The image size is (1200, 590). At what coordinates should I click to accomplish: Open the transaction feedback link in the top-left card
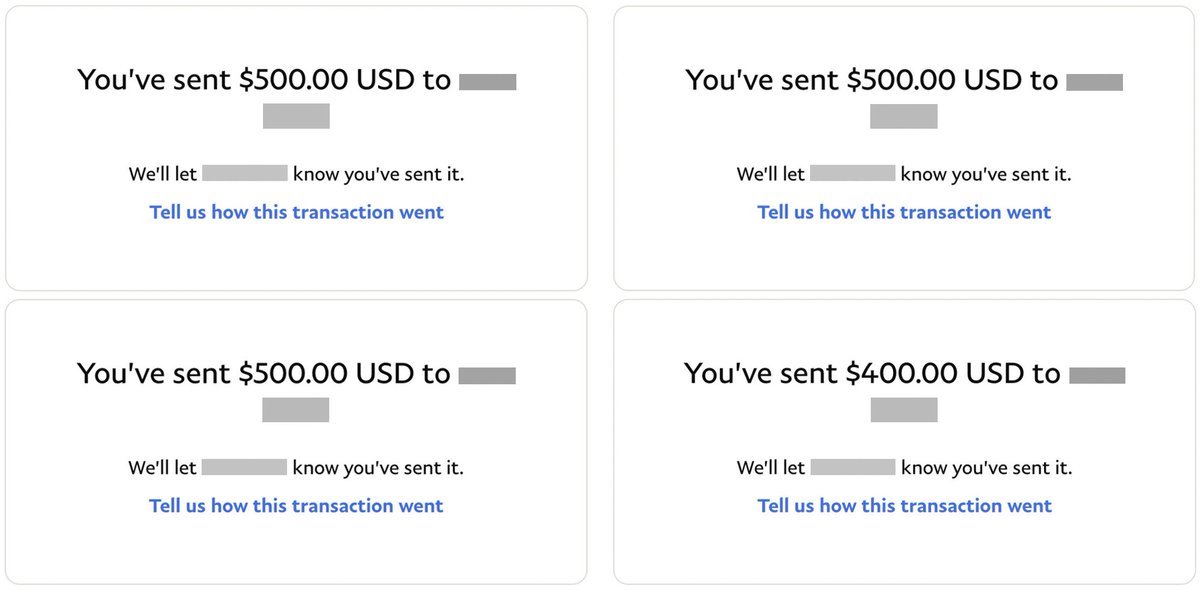(x=297, y=212)
